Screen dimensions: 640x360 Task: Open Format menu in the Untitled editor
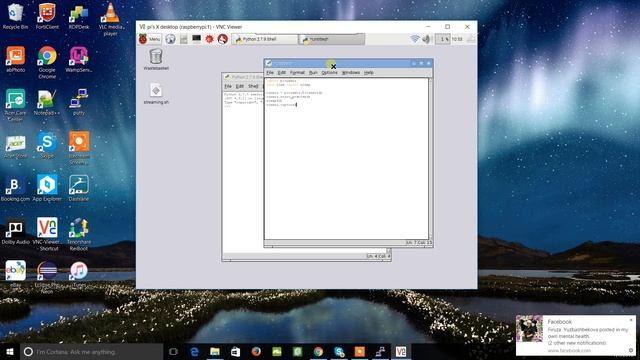point(297,73)
